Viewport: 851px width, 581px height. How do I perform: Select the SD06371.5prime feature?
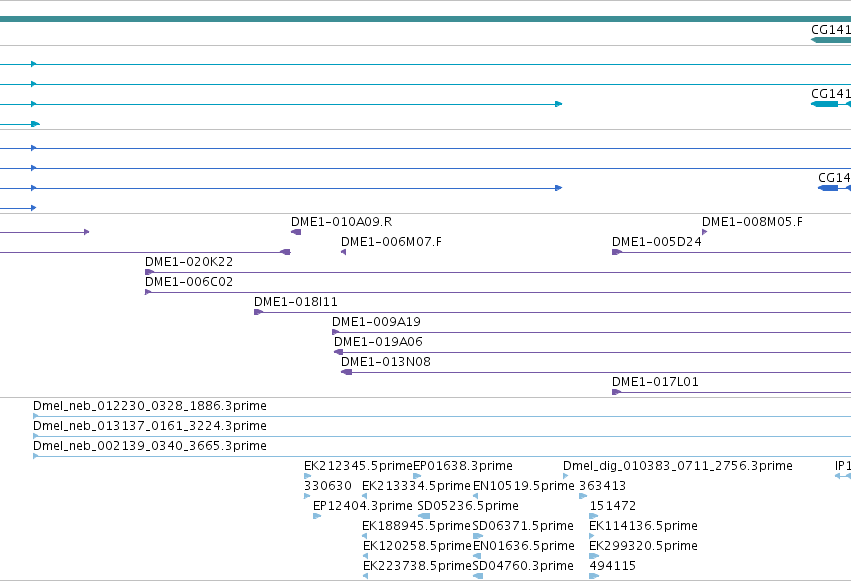coord(523,527)
